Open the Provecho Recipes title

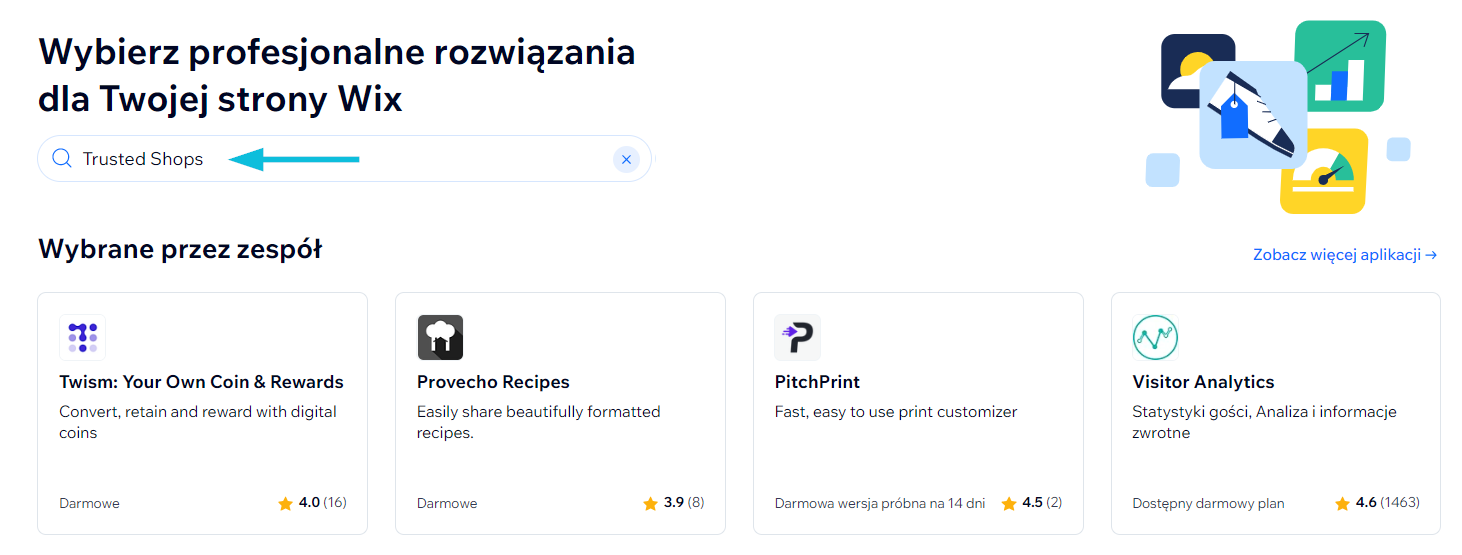pos(493,382)
